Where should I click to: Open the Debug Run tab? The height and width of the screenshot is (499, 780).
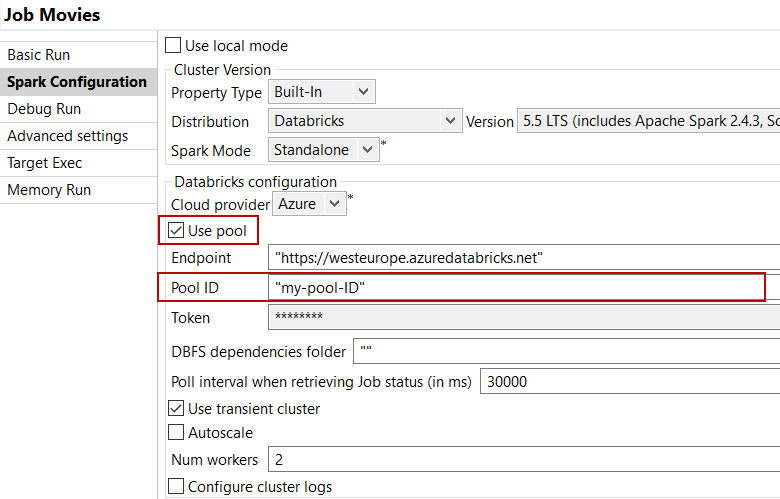[44, 109]
